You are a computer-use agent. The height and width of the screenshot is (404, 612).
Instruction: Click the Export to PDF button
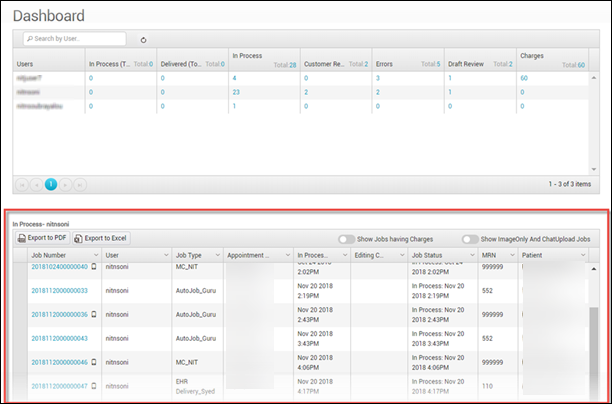[44, 239]
